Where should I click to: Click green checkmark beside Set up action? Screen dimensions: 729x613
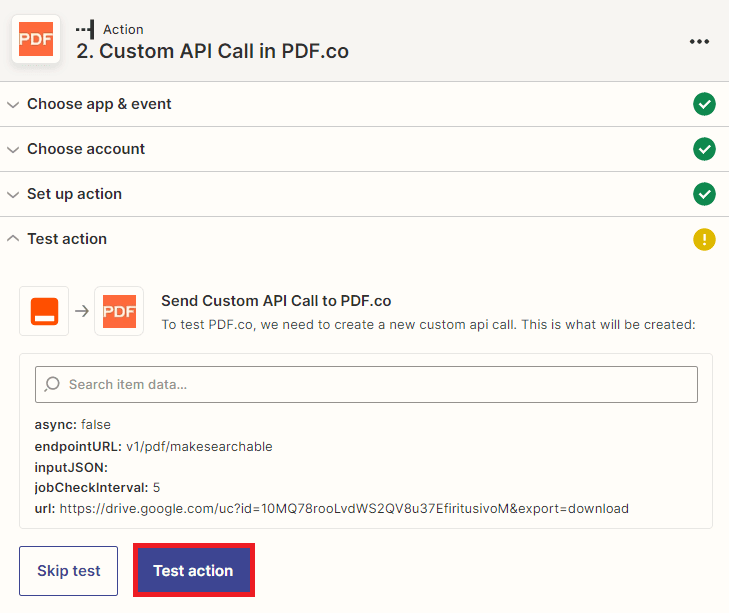(704, 194)
